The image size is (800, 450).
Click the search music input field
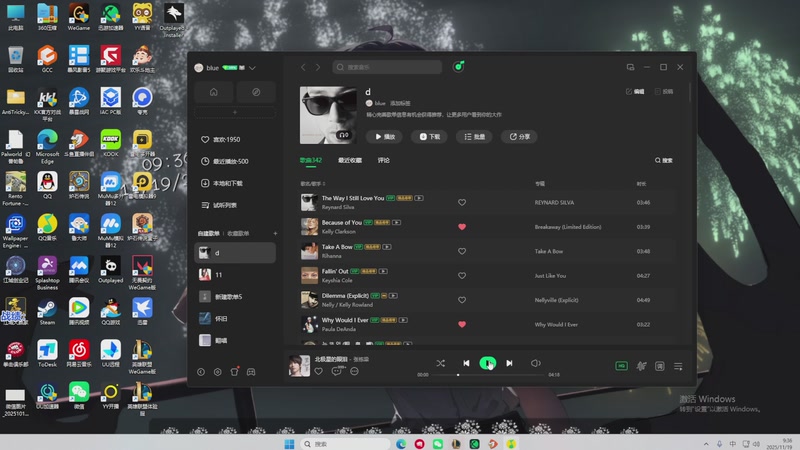point(387,67)
